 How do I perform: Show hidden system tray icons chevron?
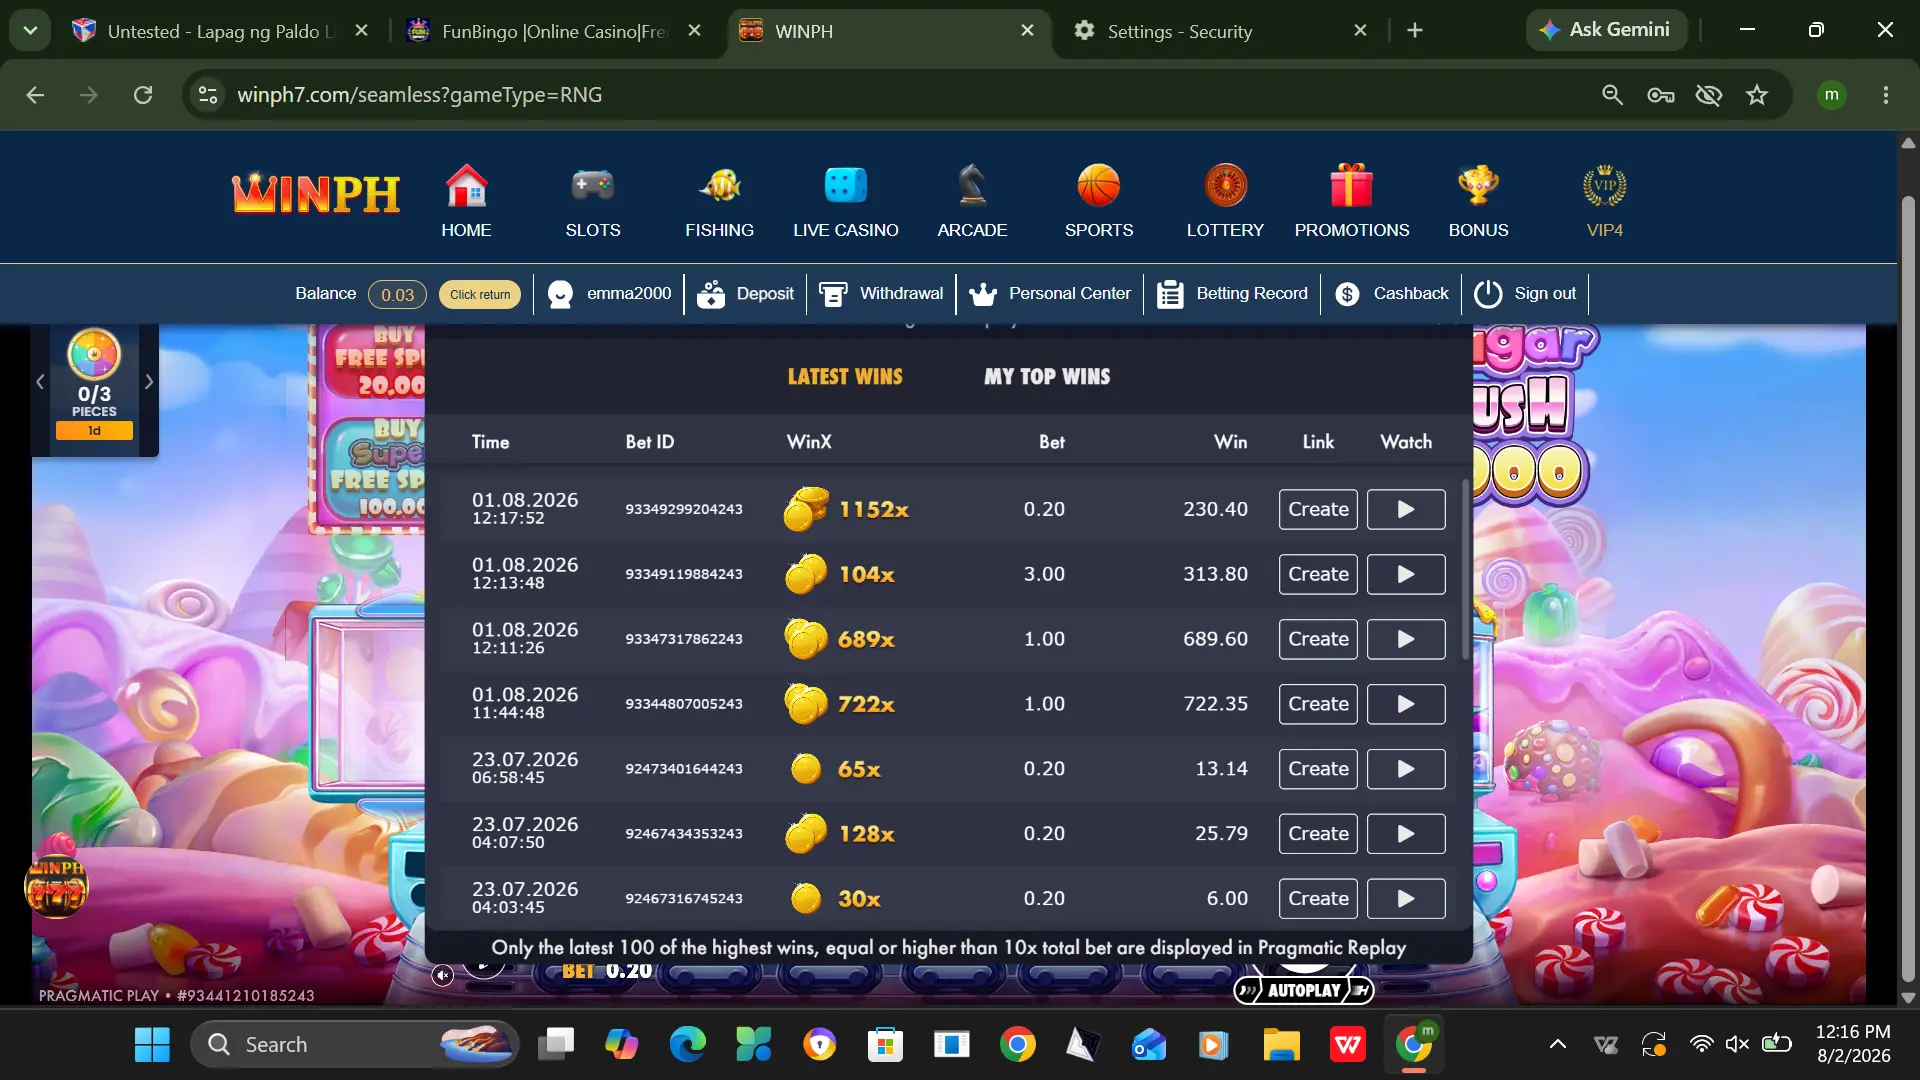coord(1558,1045)
